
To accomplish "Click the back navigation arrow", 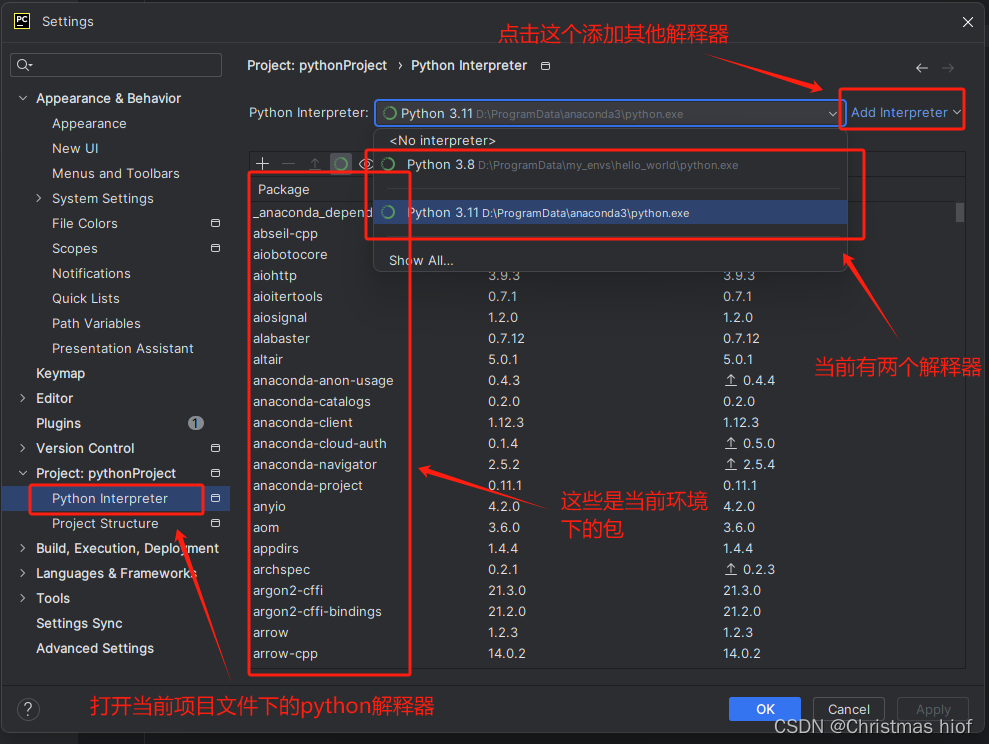I will coord(922,67).
